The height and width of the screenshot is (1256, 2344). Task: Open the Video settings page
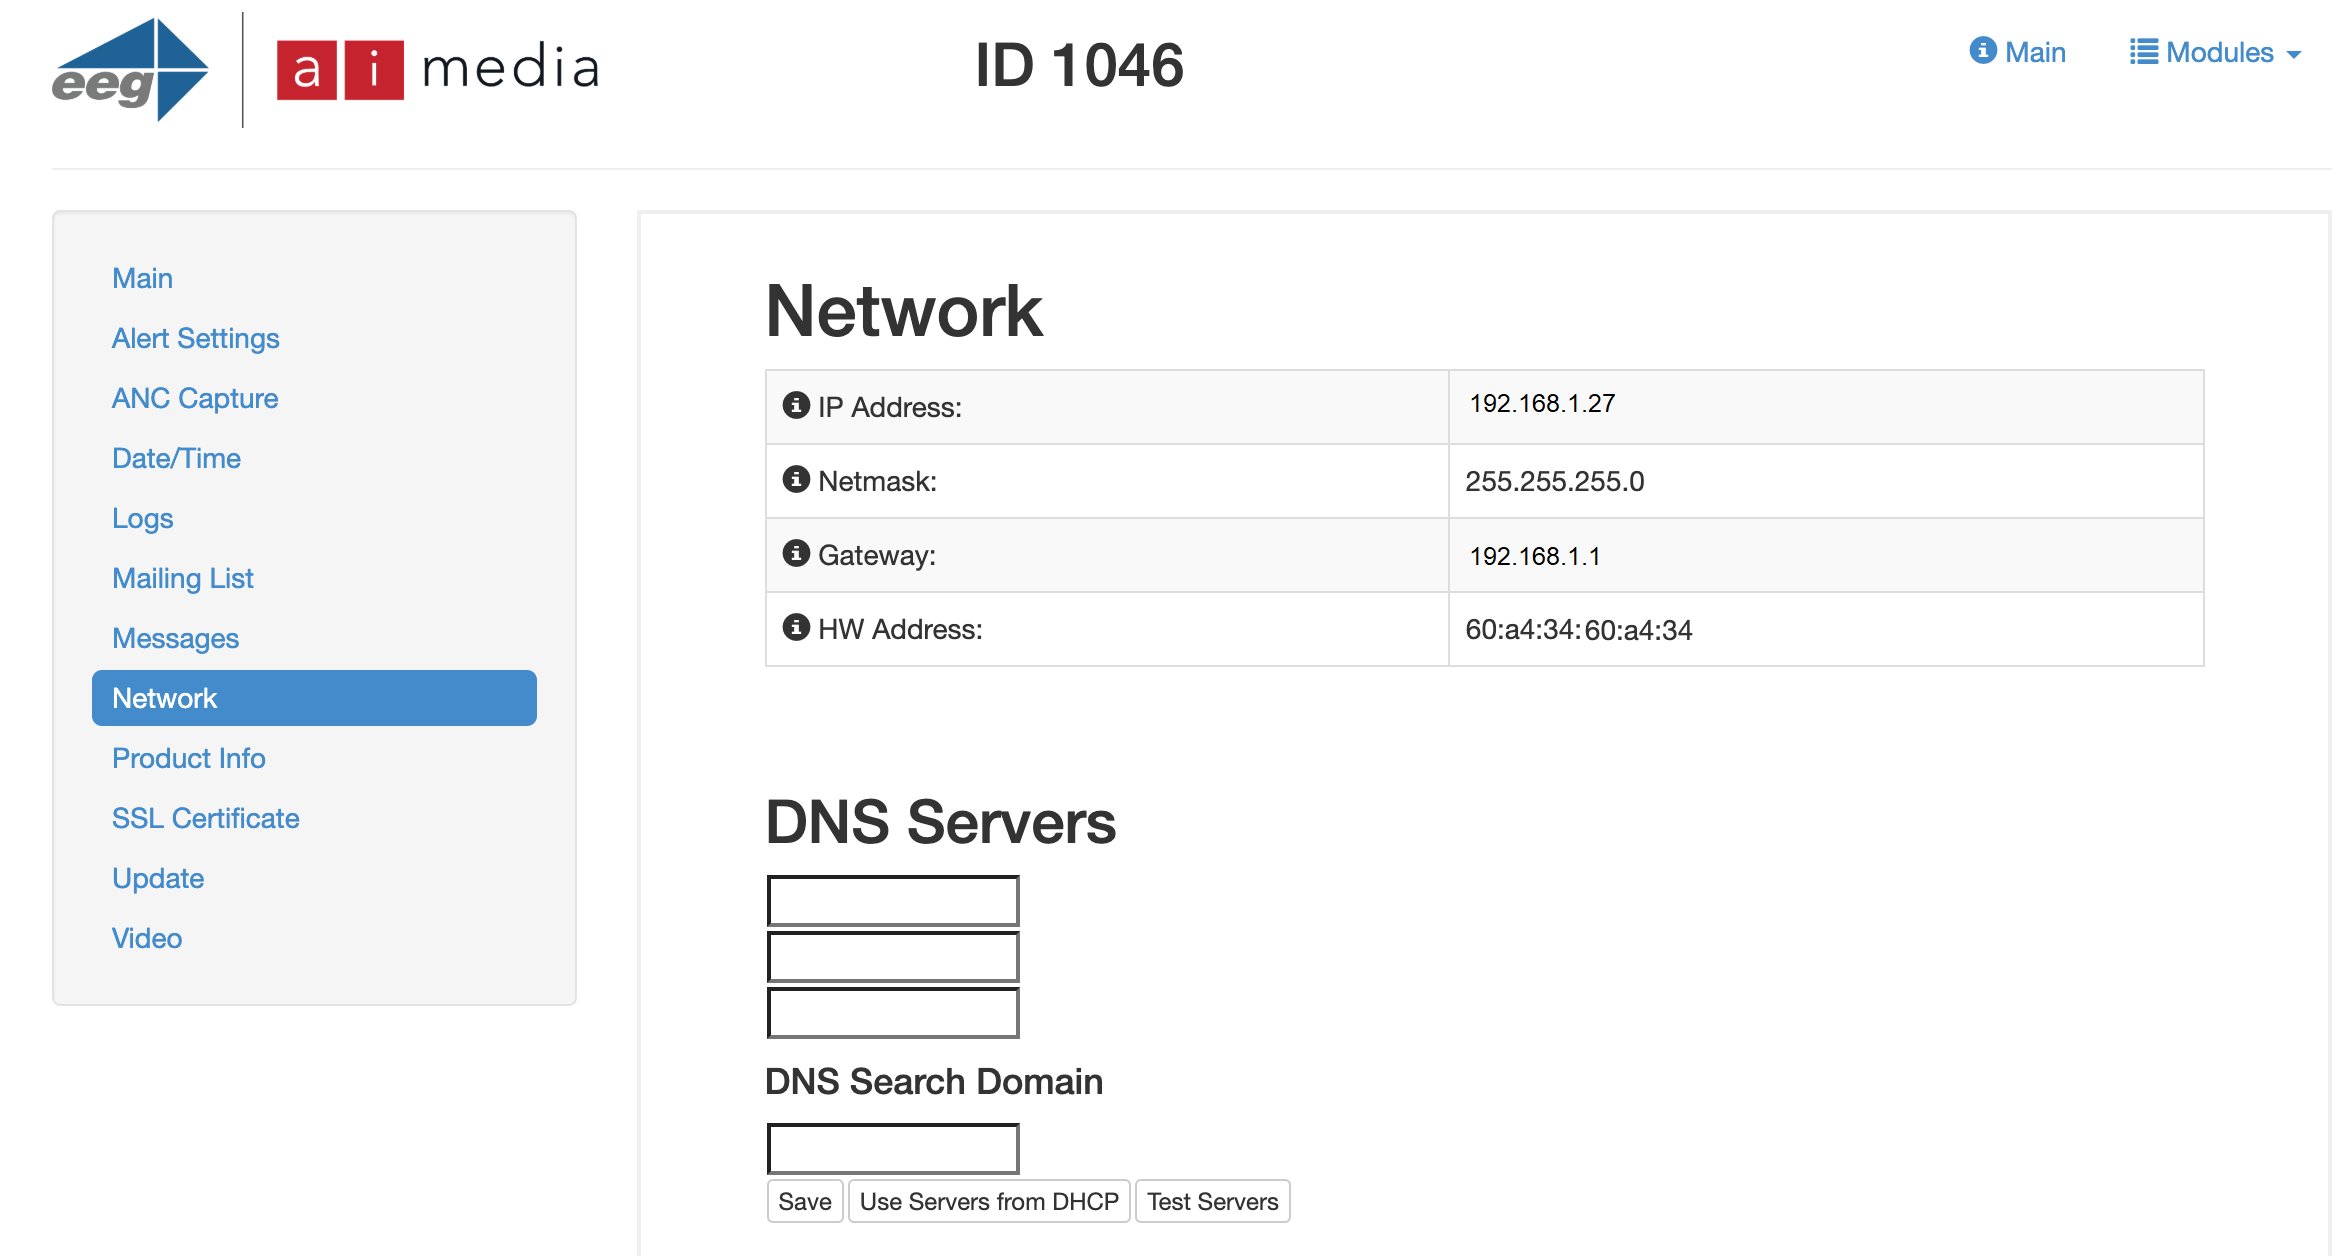147,938
